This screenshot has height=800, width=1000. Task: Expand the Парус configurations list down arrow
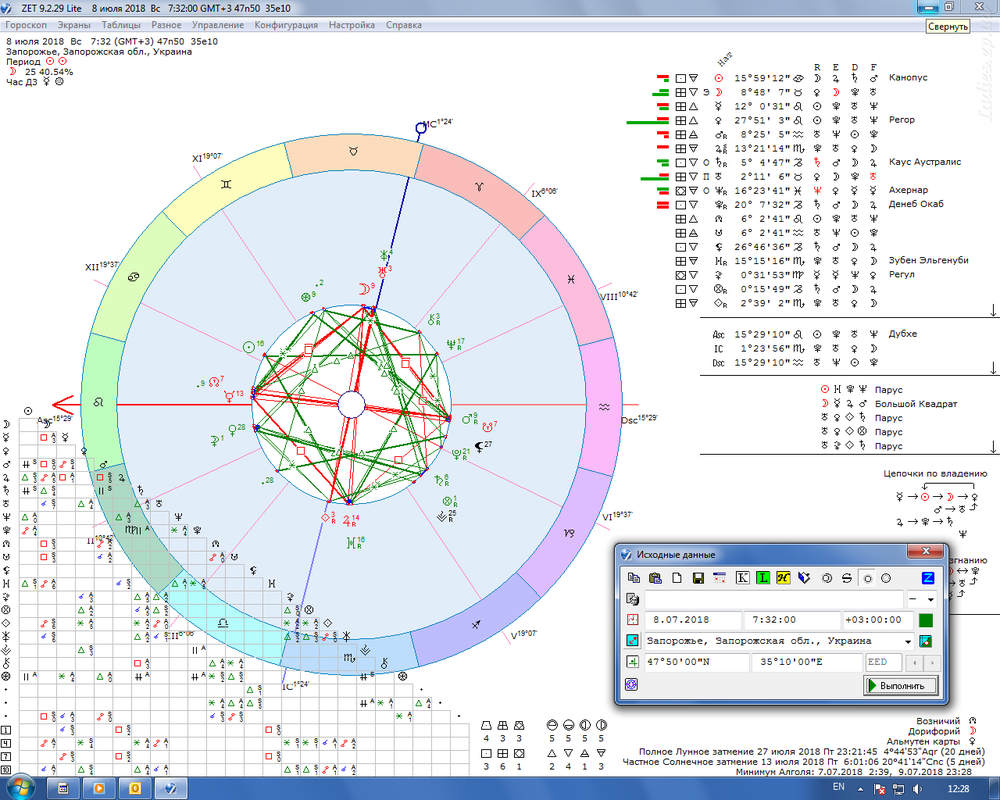click(x=993, y=448)
